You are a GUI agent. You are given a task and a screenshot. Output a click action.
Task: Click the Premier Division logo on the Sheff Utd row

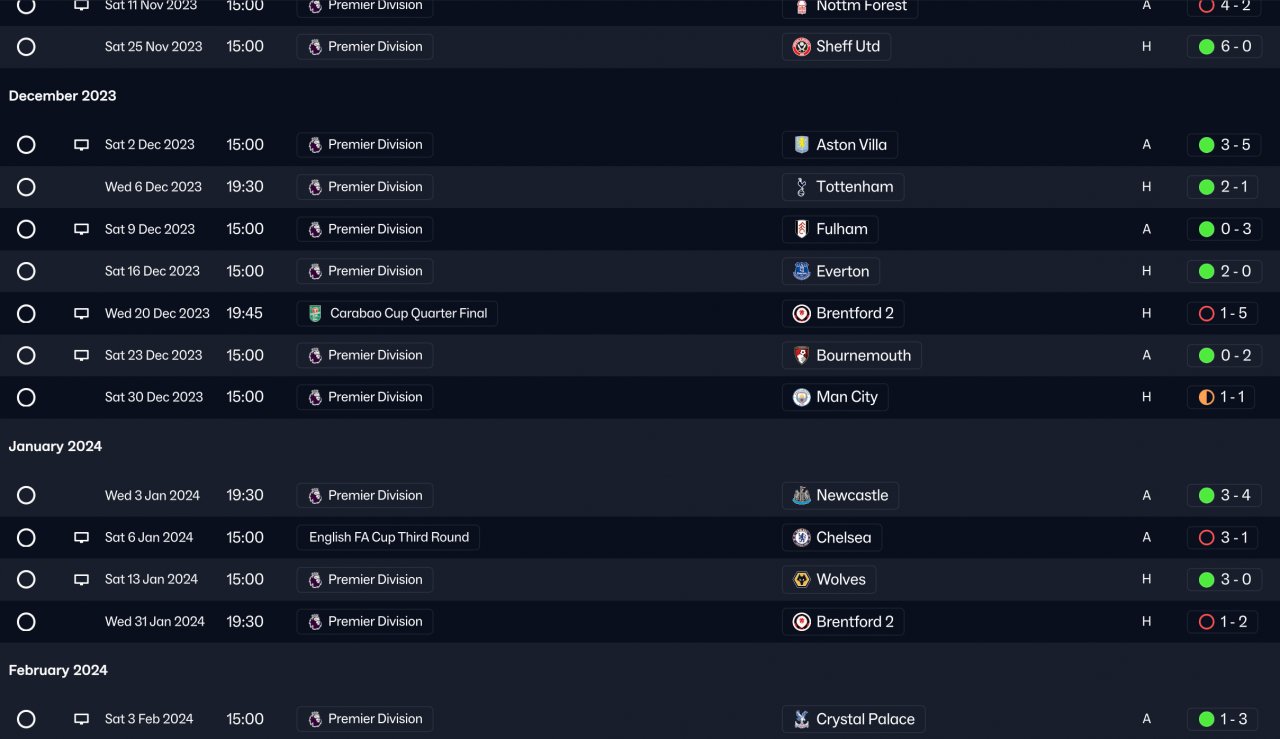tap(315, 47)
